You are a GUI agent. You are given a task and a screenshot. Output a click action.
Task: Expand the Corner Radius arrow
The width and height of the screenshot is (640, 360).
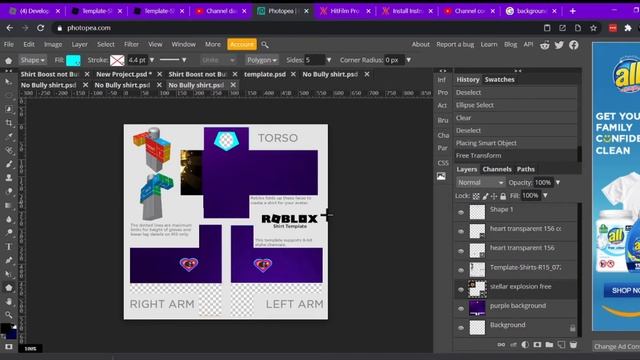coord(408,60)
